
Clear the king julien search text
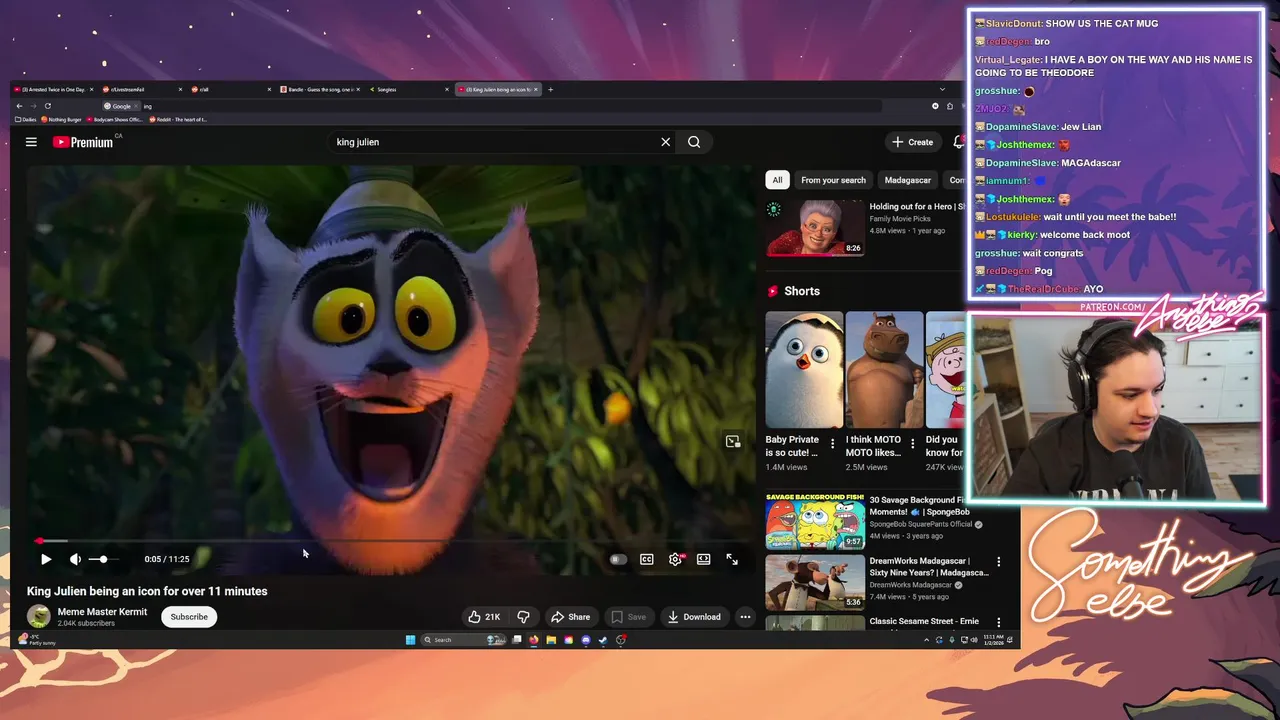tap(665, 142)
